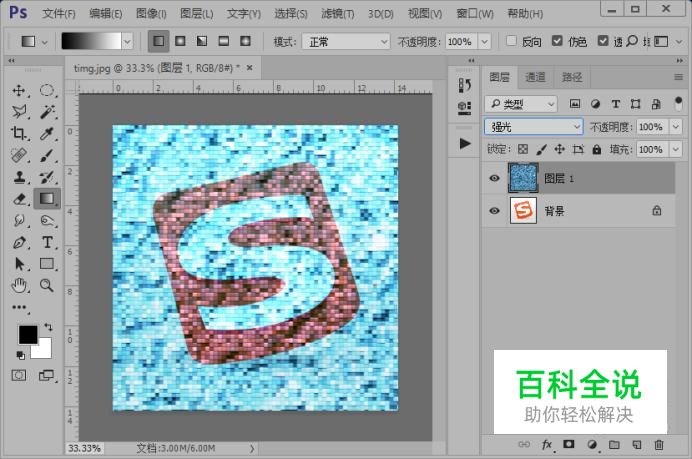The width and height of the screenshot is (692, 459).
Task: Open the options bar opacity slider arrow
Action: coord(485,42)
